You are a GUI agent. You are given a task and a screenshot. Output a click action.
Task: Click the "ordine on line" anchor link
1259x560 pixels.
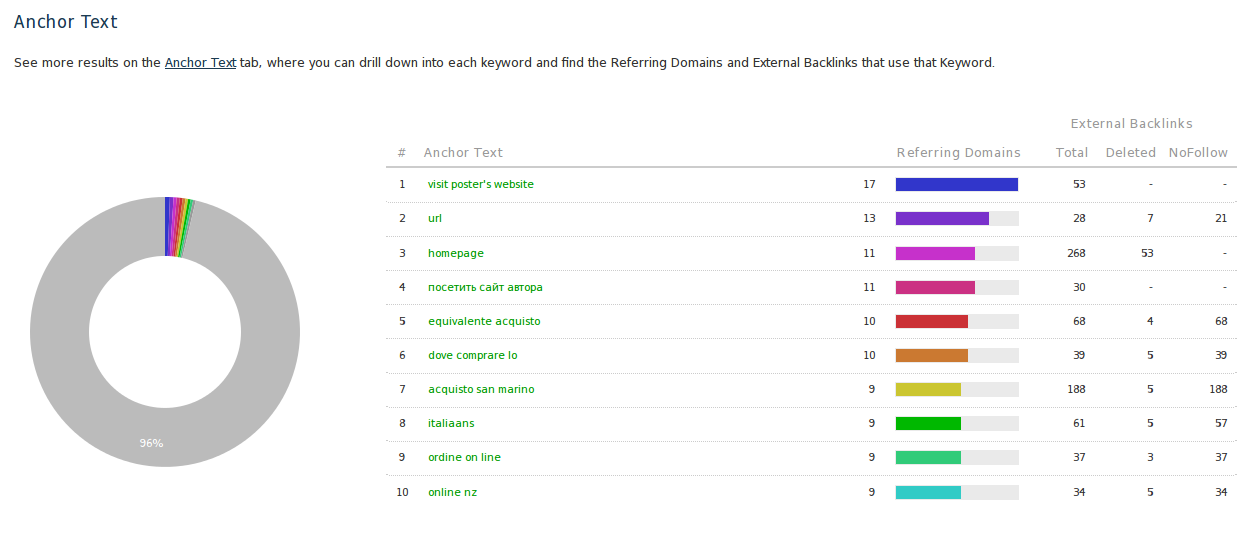464,457
